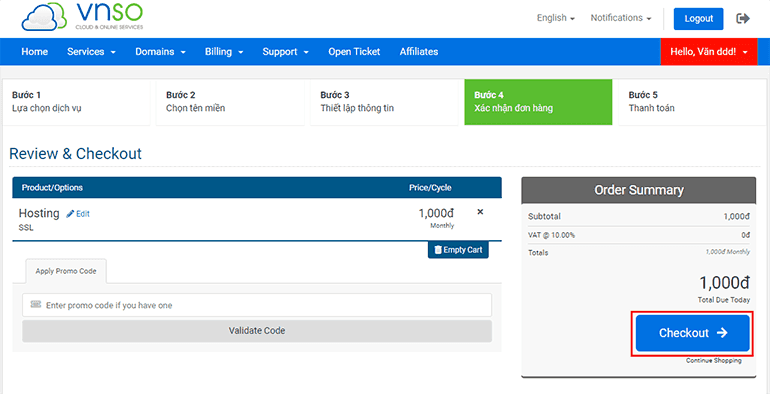Click the Totals label in summary
The image size is (770, 394).
538,253
